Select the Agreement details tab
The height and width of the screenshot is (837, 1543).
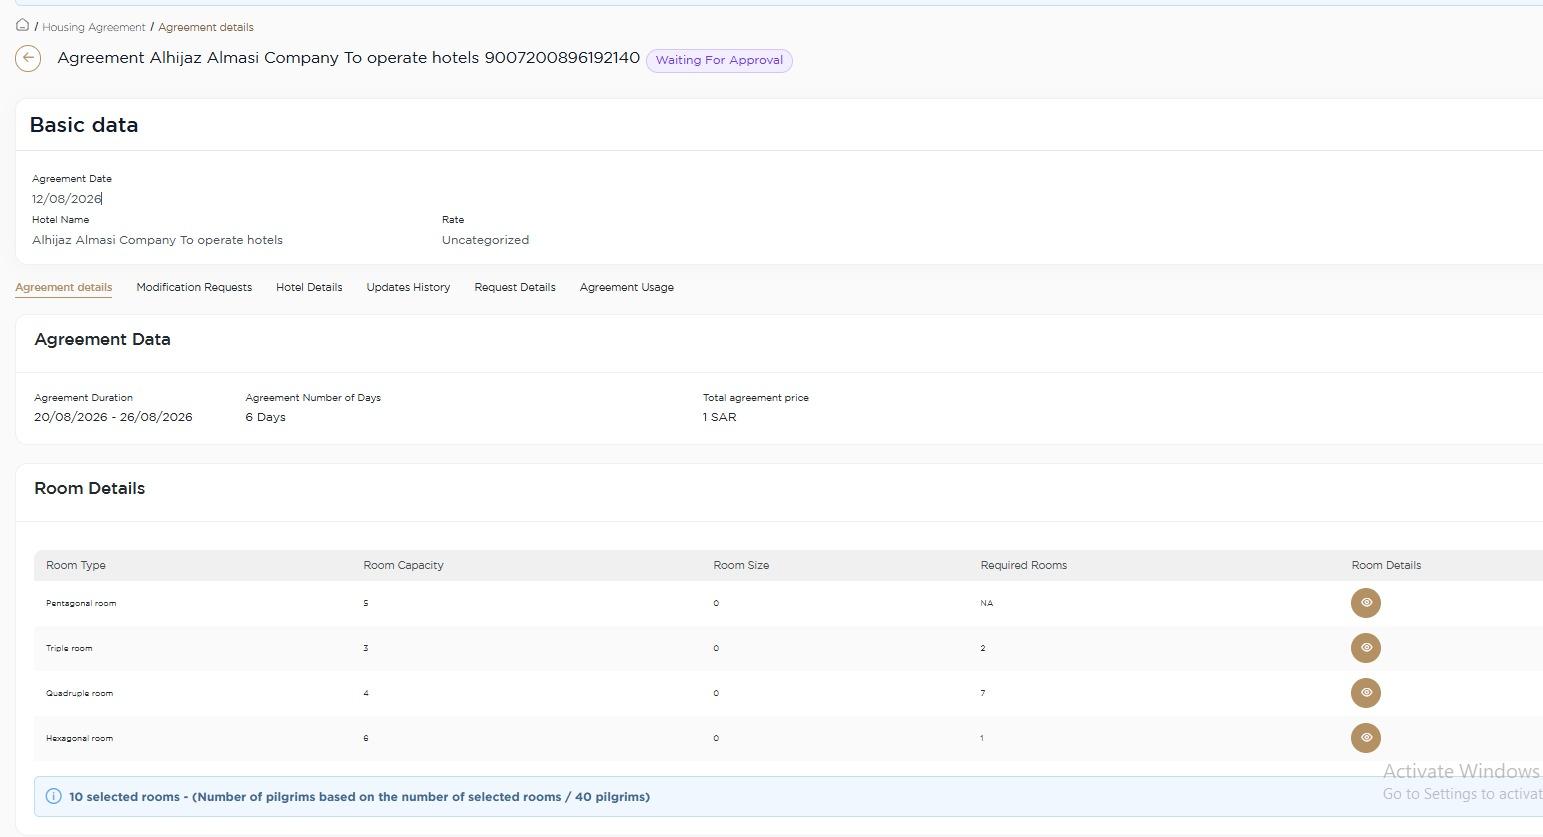(63, 287)
